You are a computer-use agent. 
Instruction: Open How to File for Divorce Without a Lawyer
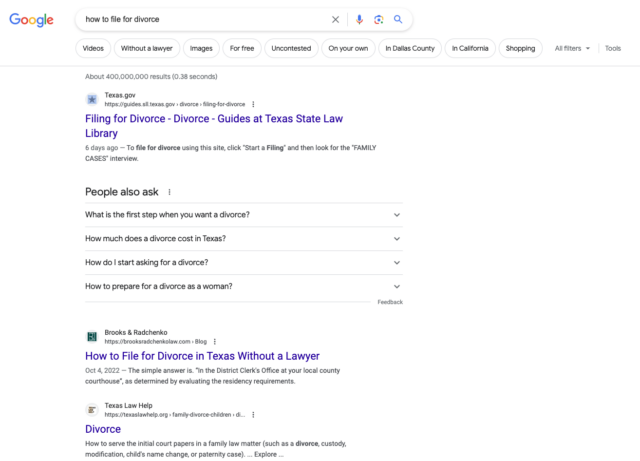pos(202,356)
